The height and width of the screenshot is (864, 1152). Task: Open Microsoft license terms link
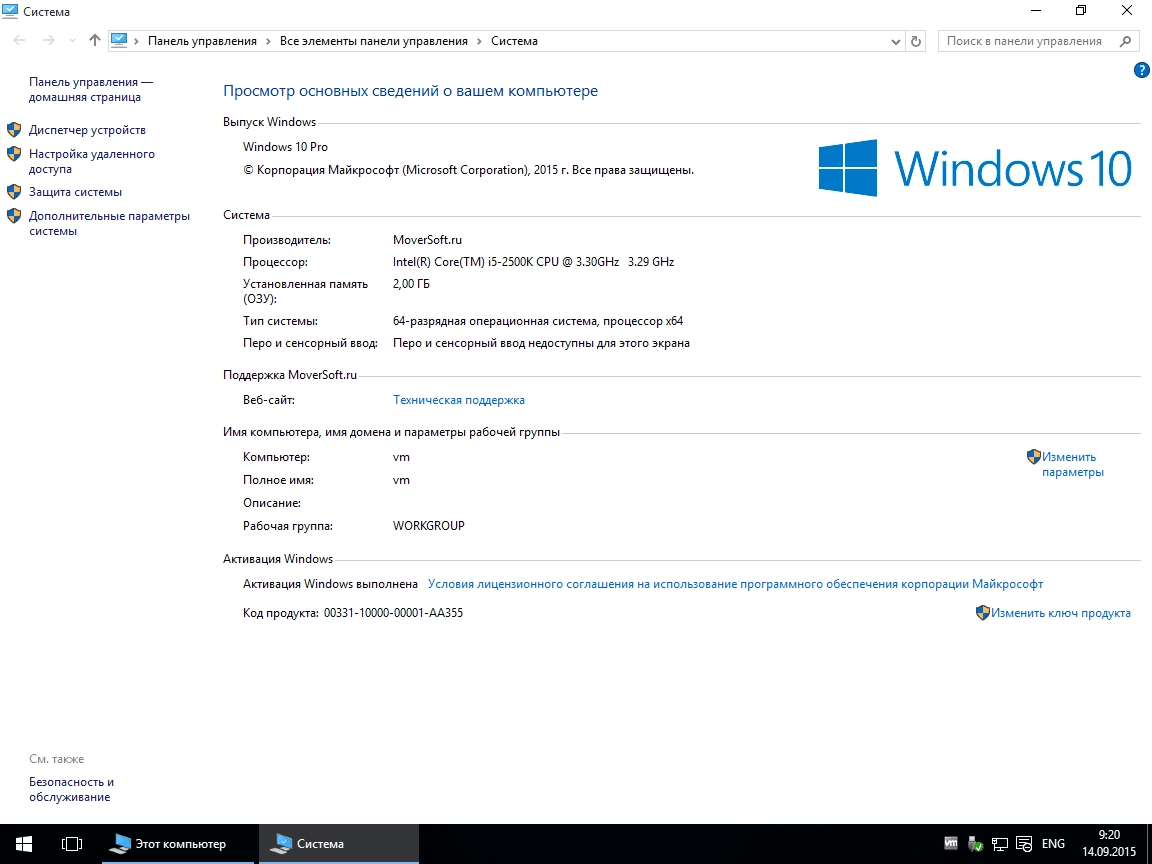[x=735, y=584]
